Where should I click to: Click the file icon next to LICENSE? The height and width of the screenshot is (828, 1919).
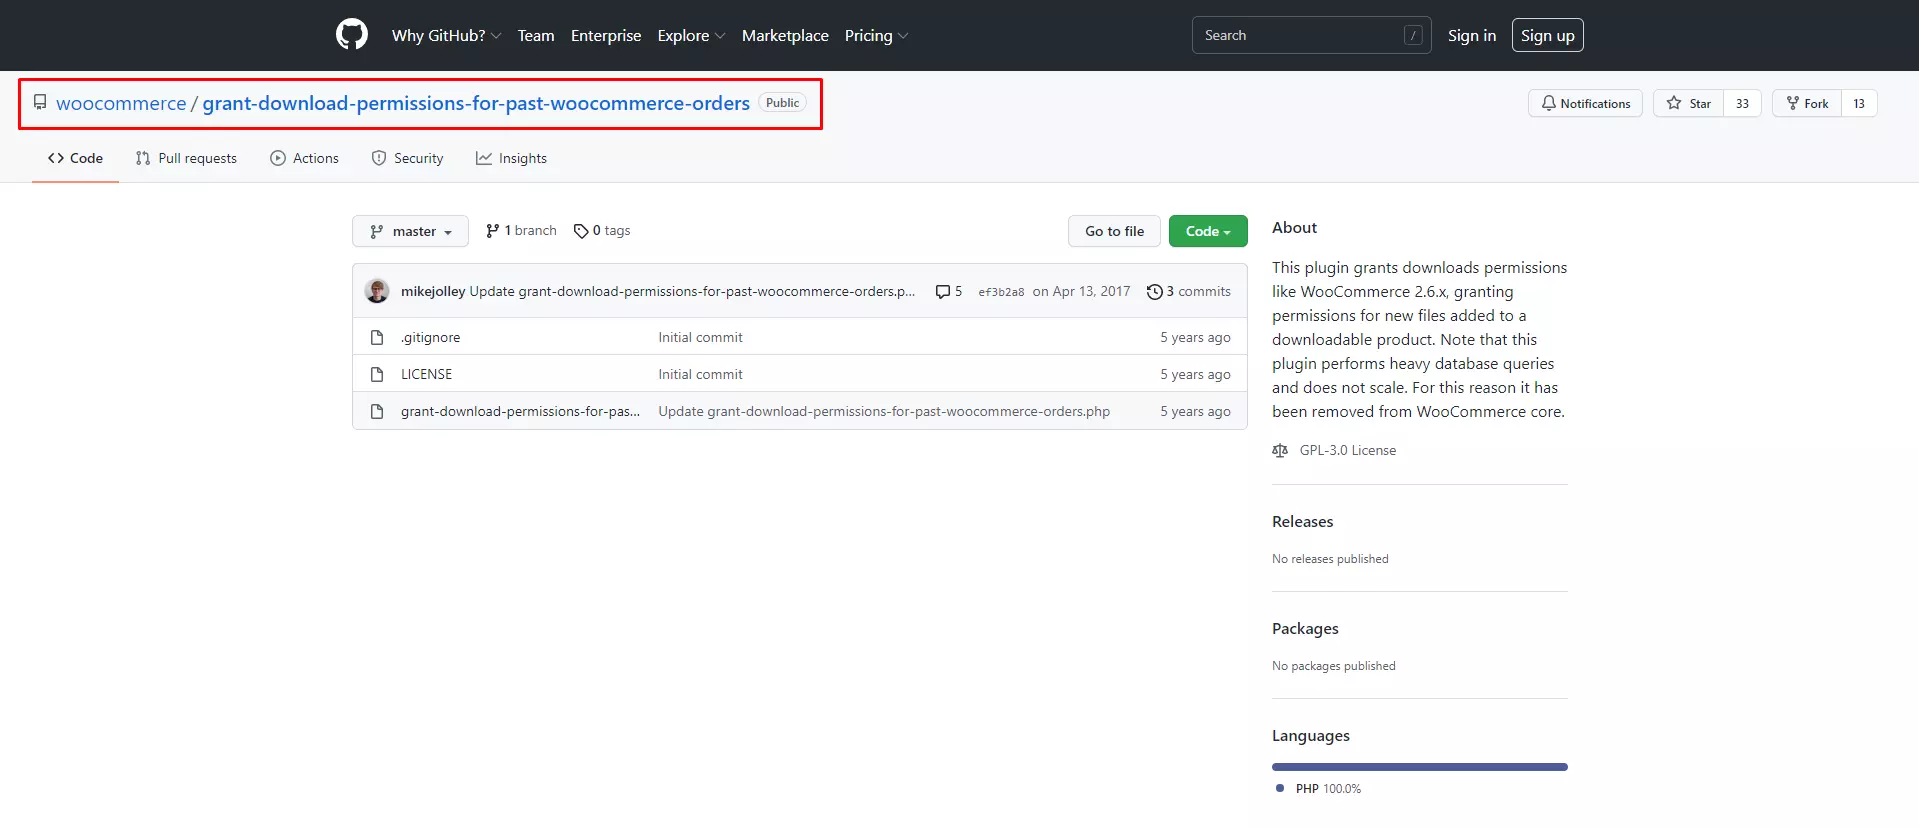point(377,375)
